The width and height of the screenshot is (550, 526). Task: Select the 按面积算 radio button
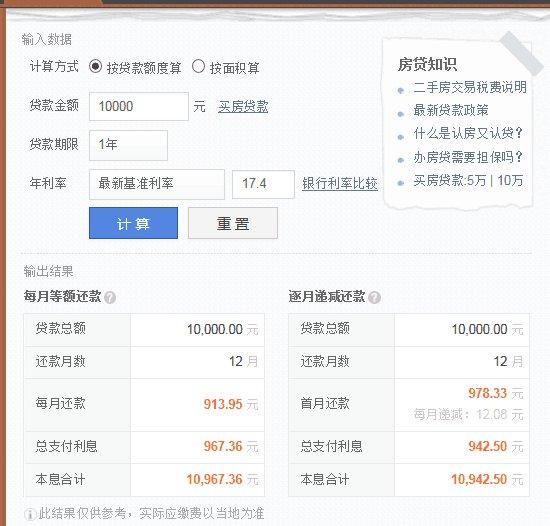point(198,66)
